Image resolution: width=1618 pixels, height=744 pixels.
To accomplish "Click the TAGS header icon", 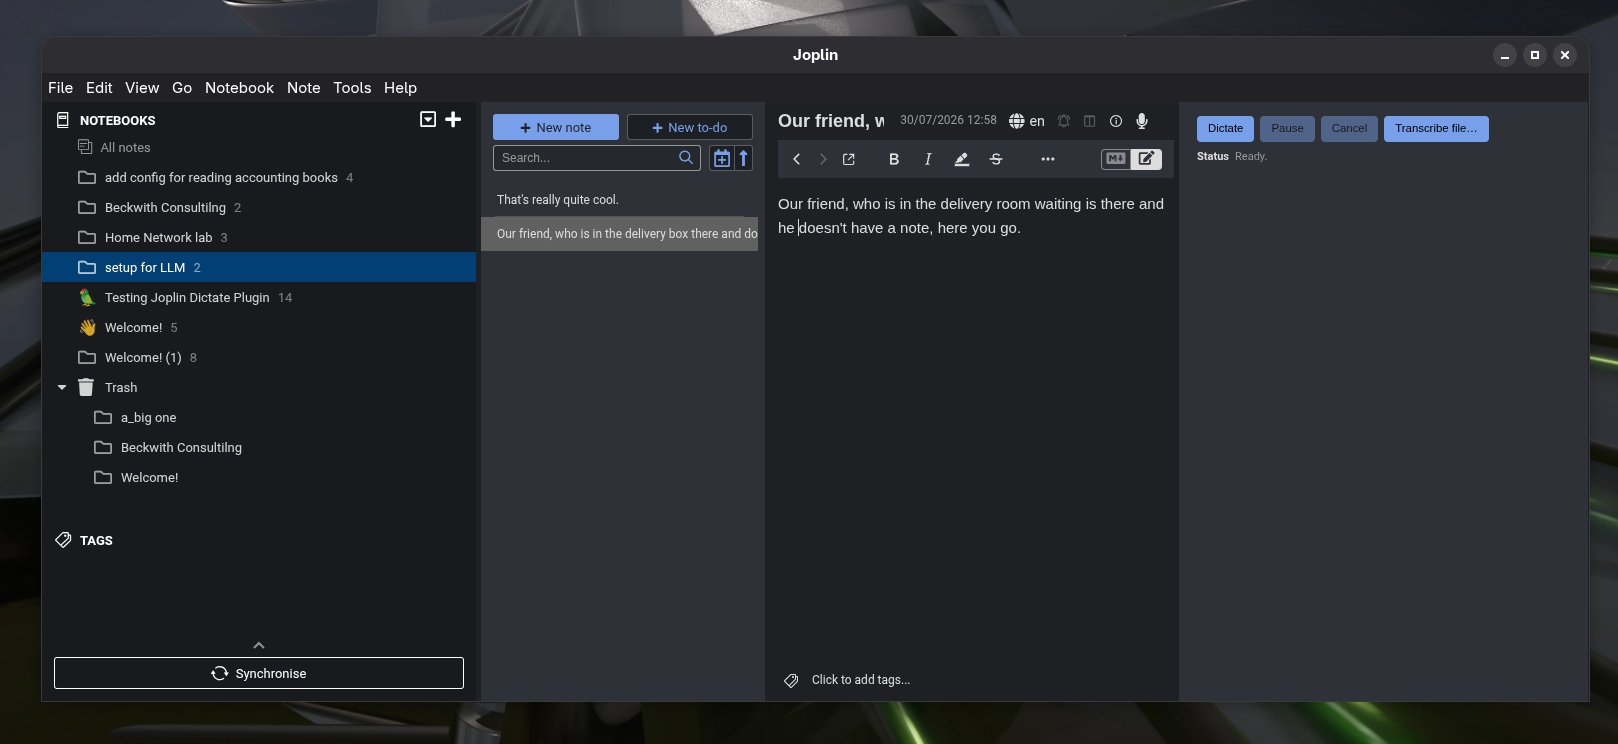I will 63,540.
